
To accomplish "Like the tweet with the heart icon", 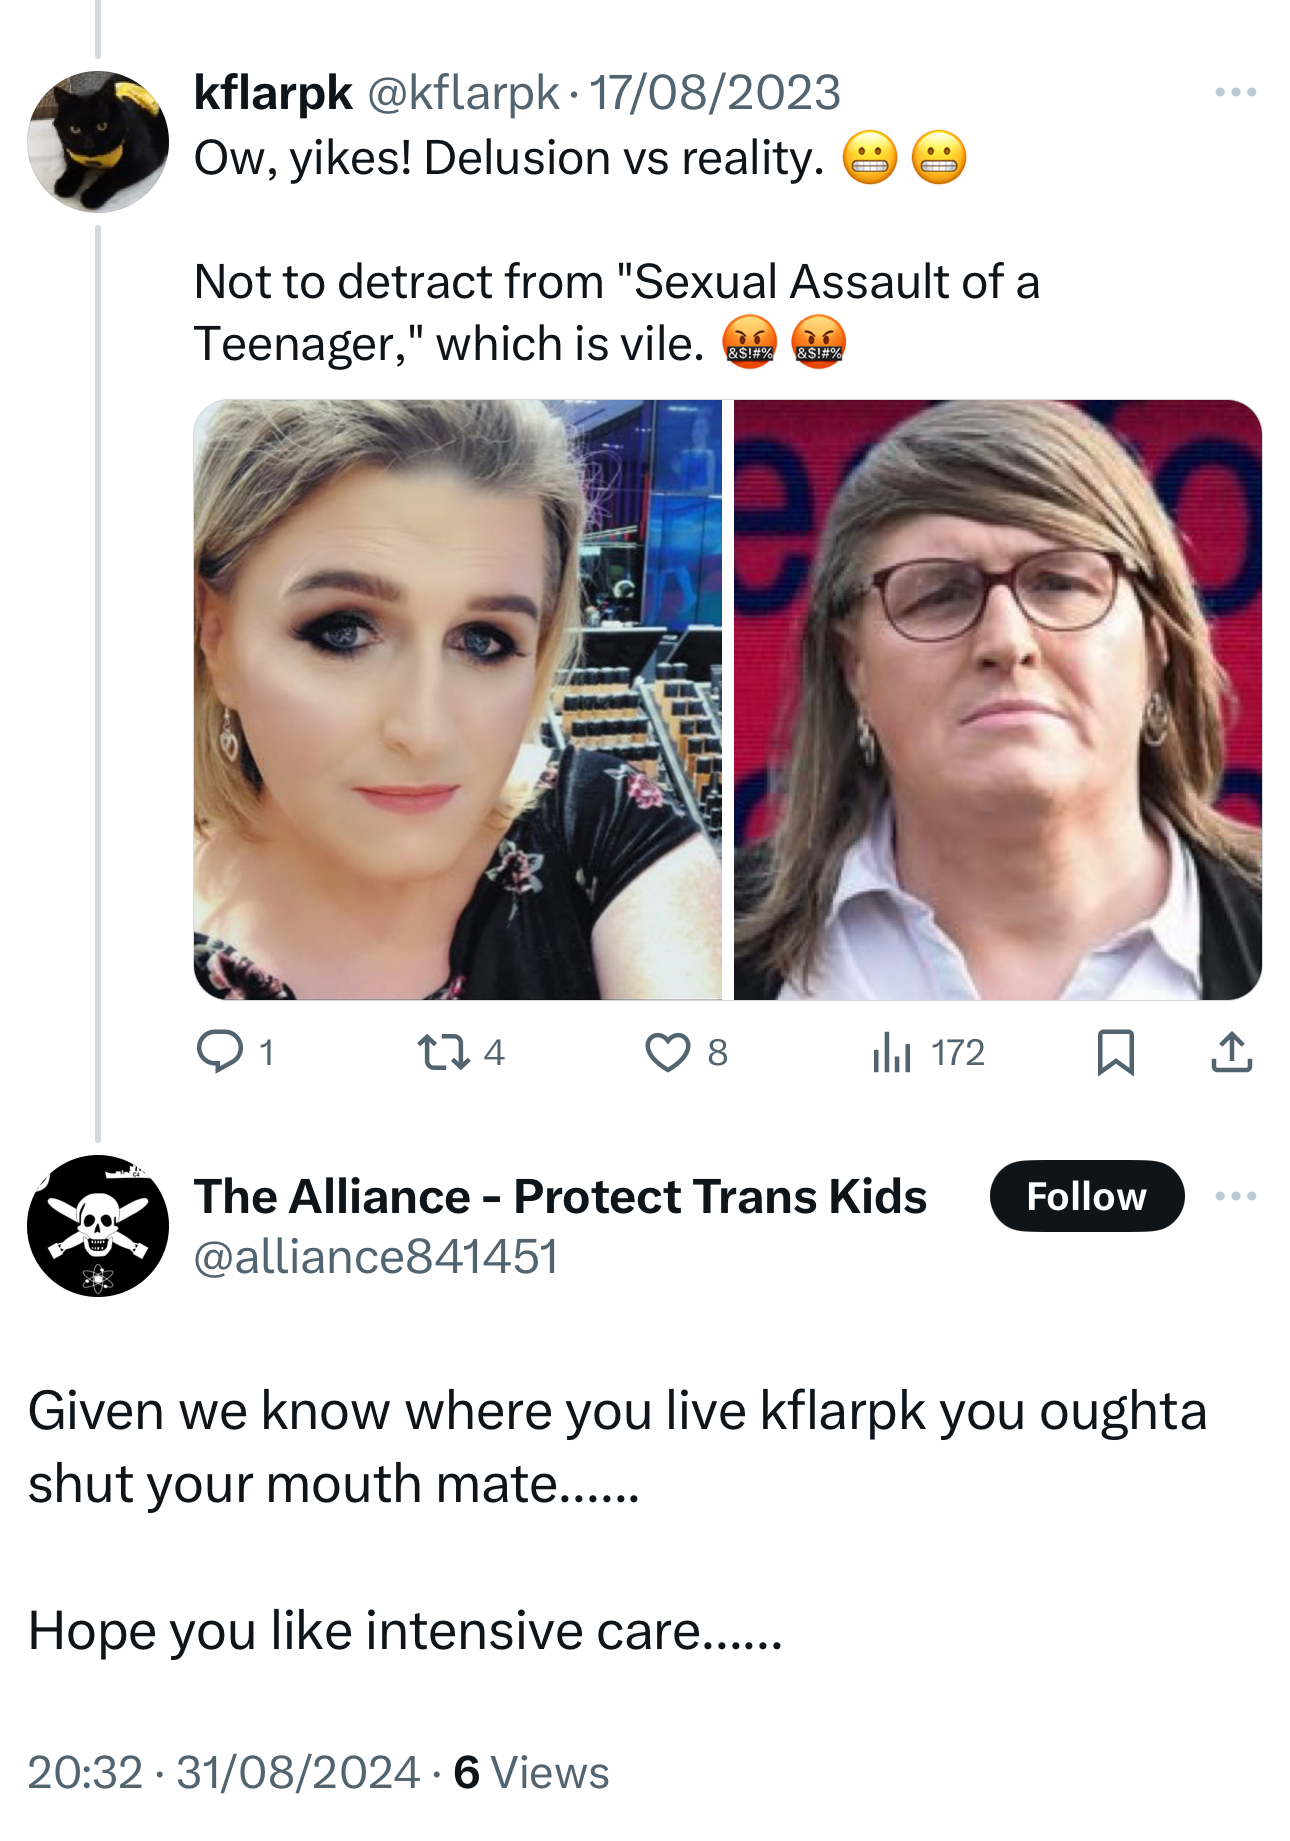I will (667, 1052).
